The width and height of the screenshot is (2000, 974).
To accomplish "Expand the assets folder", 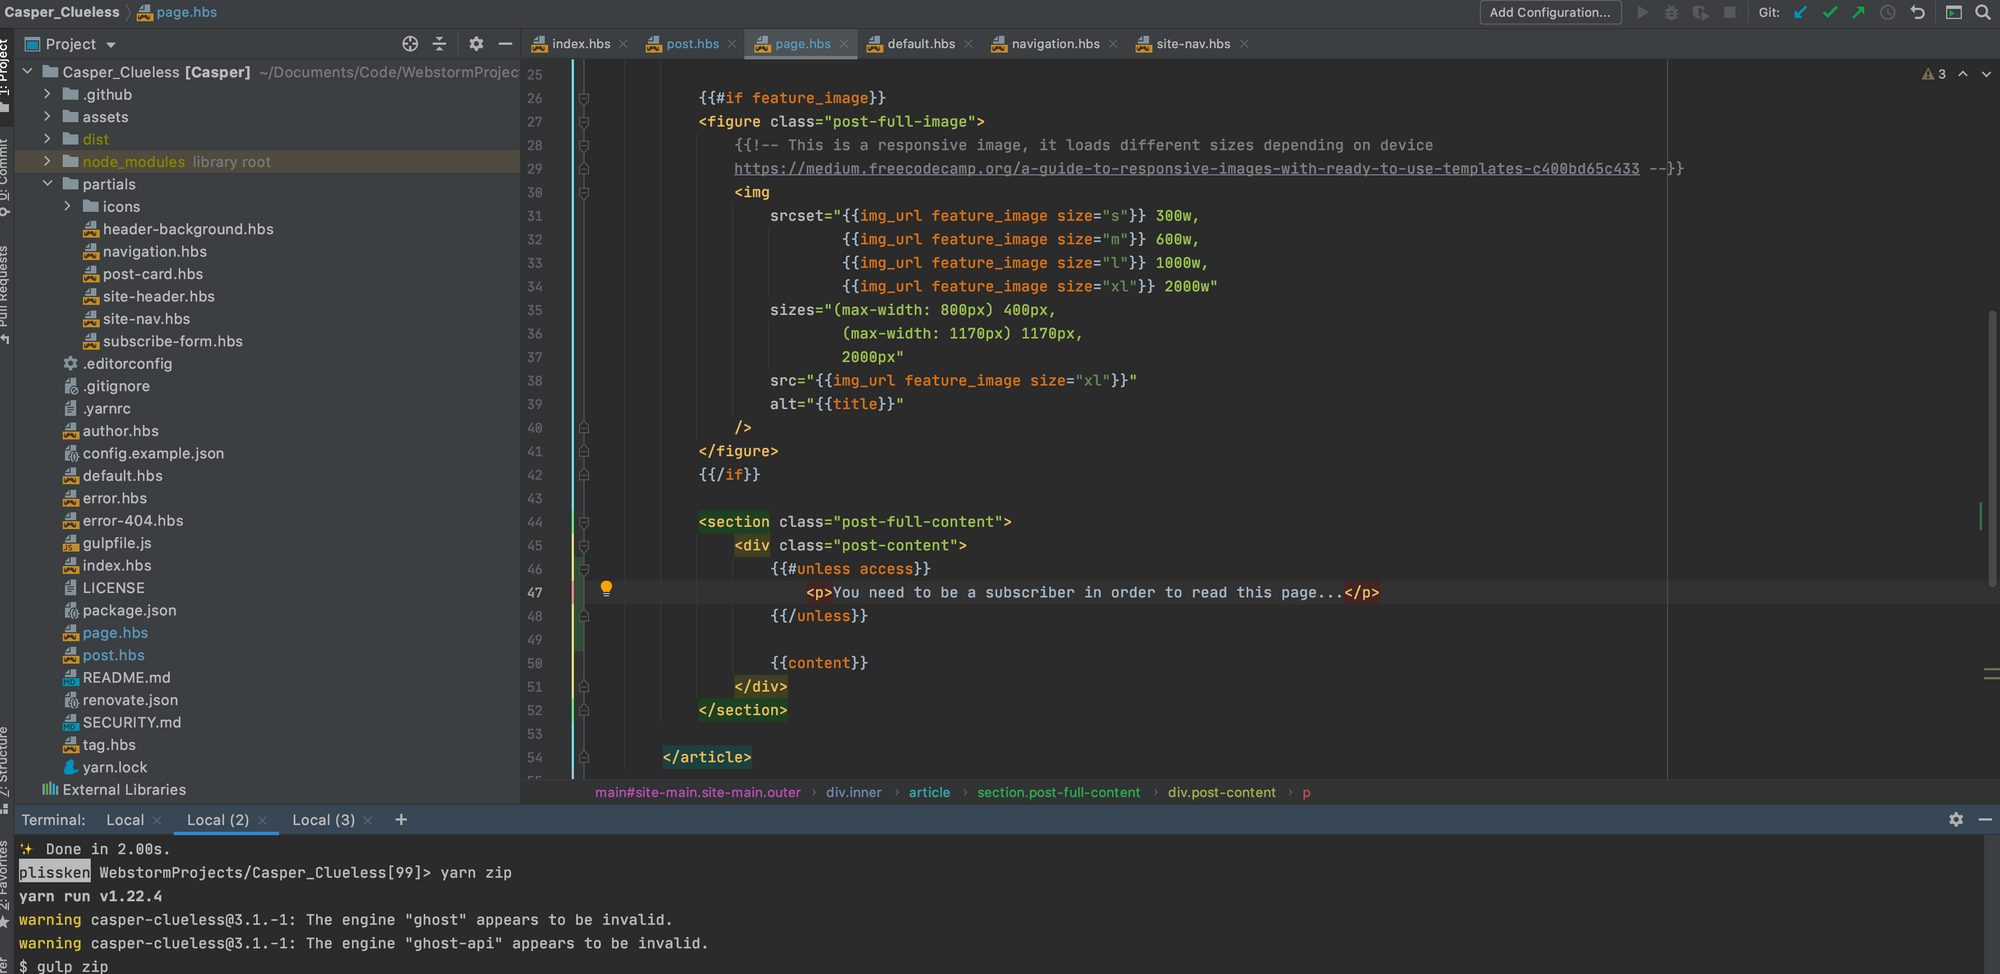I will coord(47,117).
